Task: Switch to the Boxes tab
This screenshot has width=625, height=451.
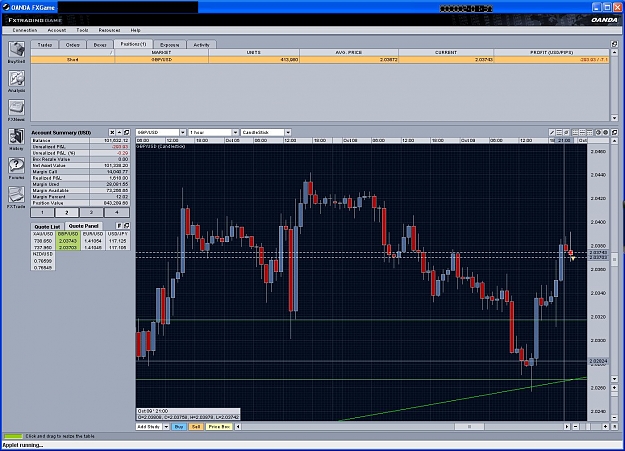Action: 100,45
